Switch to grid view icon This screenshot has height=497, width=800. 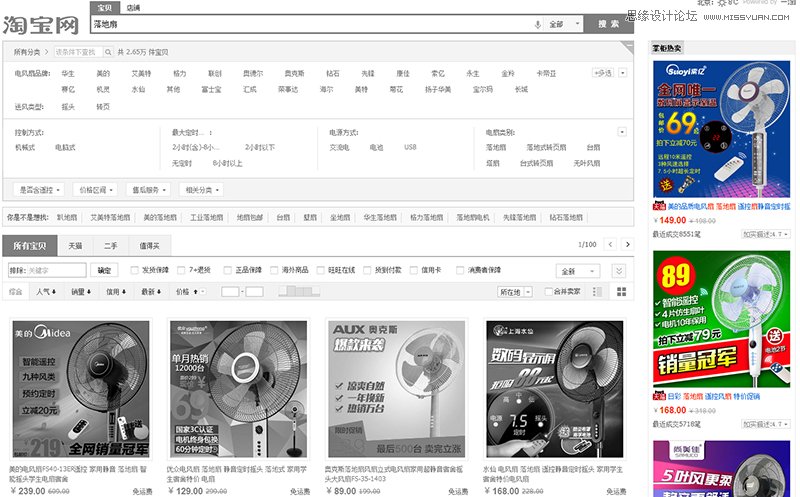[621, 292]
